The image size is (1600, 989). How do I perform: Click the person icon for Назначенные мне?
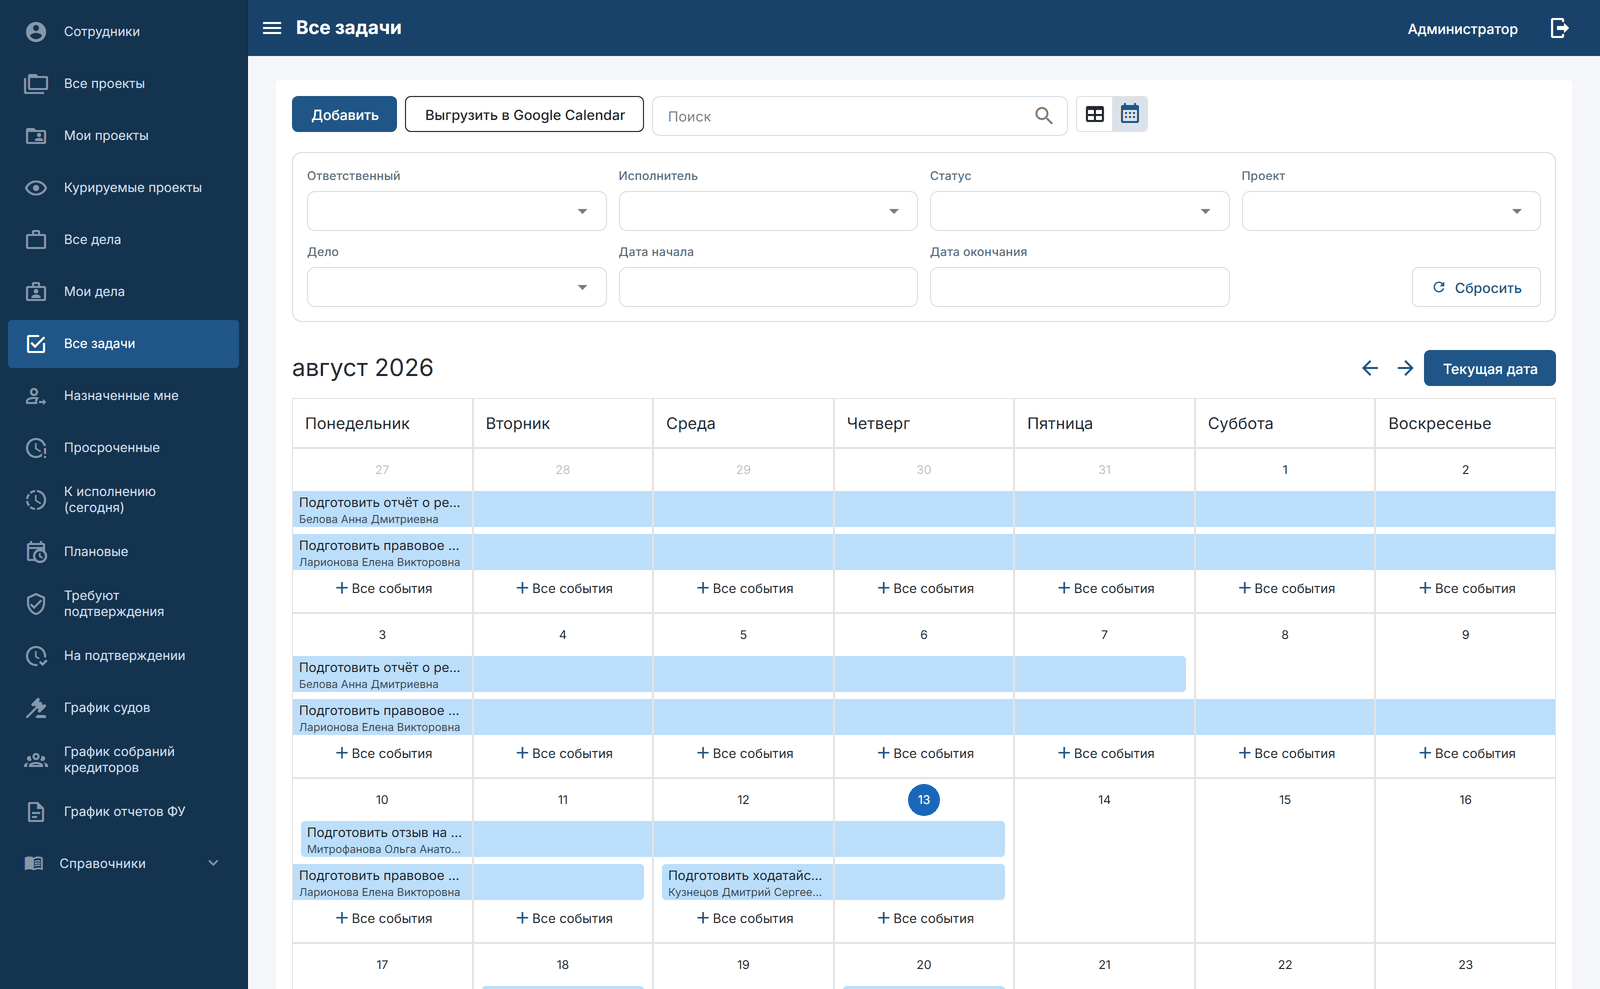pos(36,396)
